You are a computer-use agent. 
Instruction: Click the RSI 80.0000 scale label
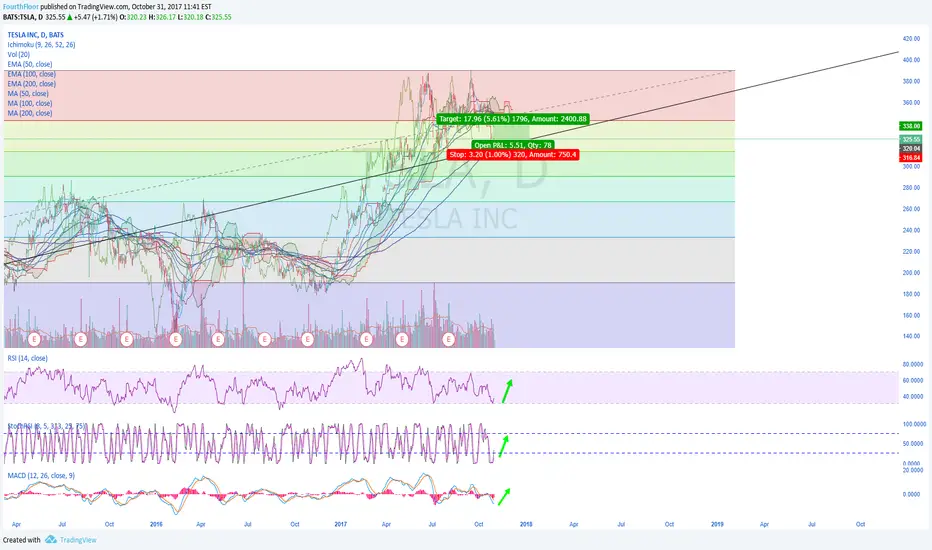point(913,364)
